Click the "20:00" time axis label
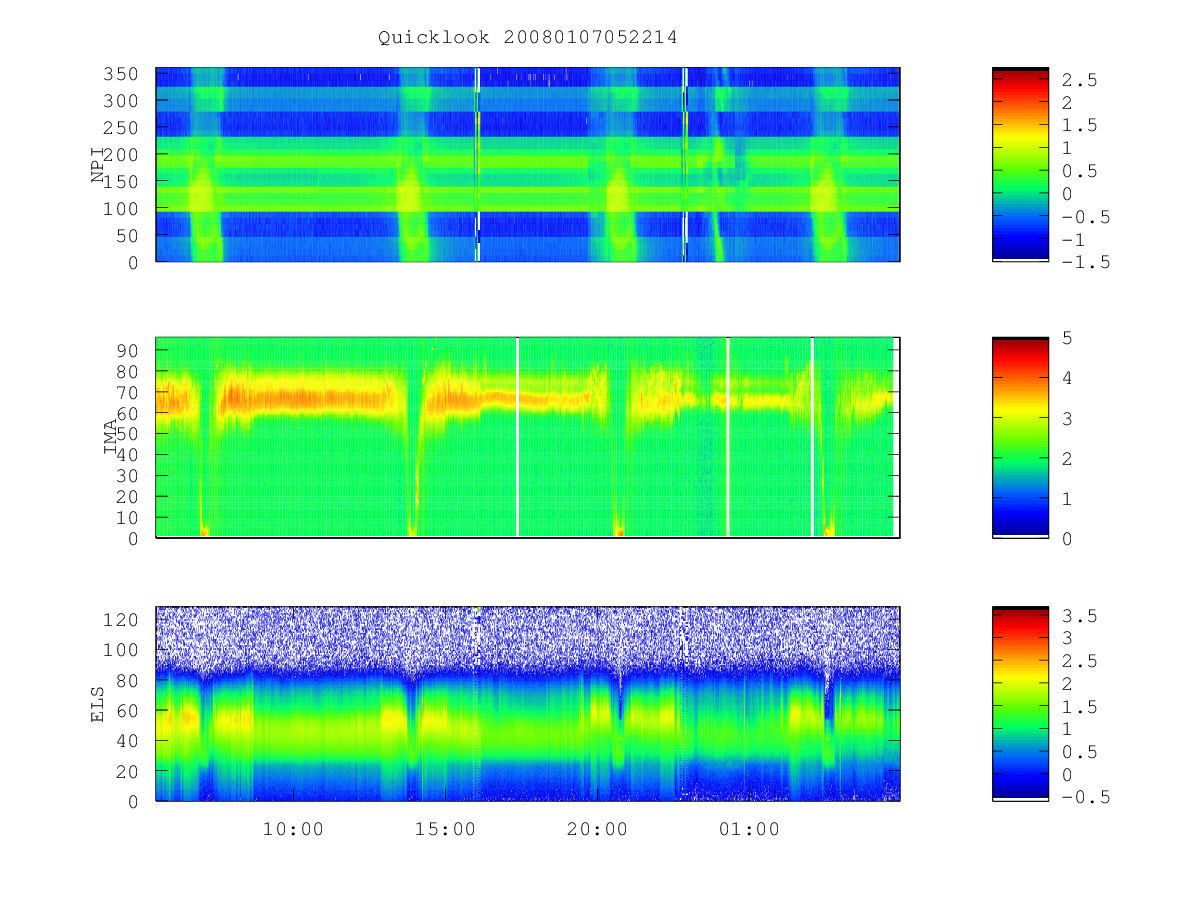 pos(597,830)
